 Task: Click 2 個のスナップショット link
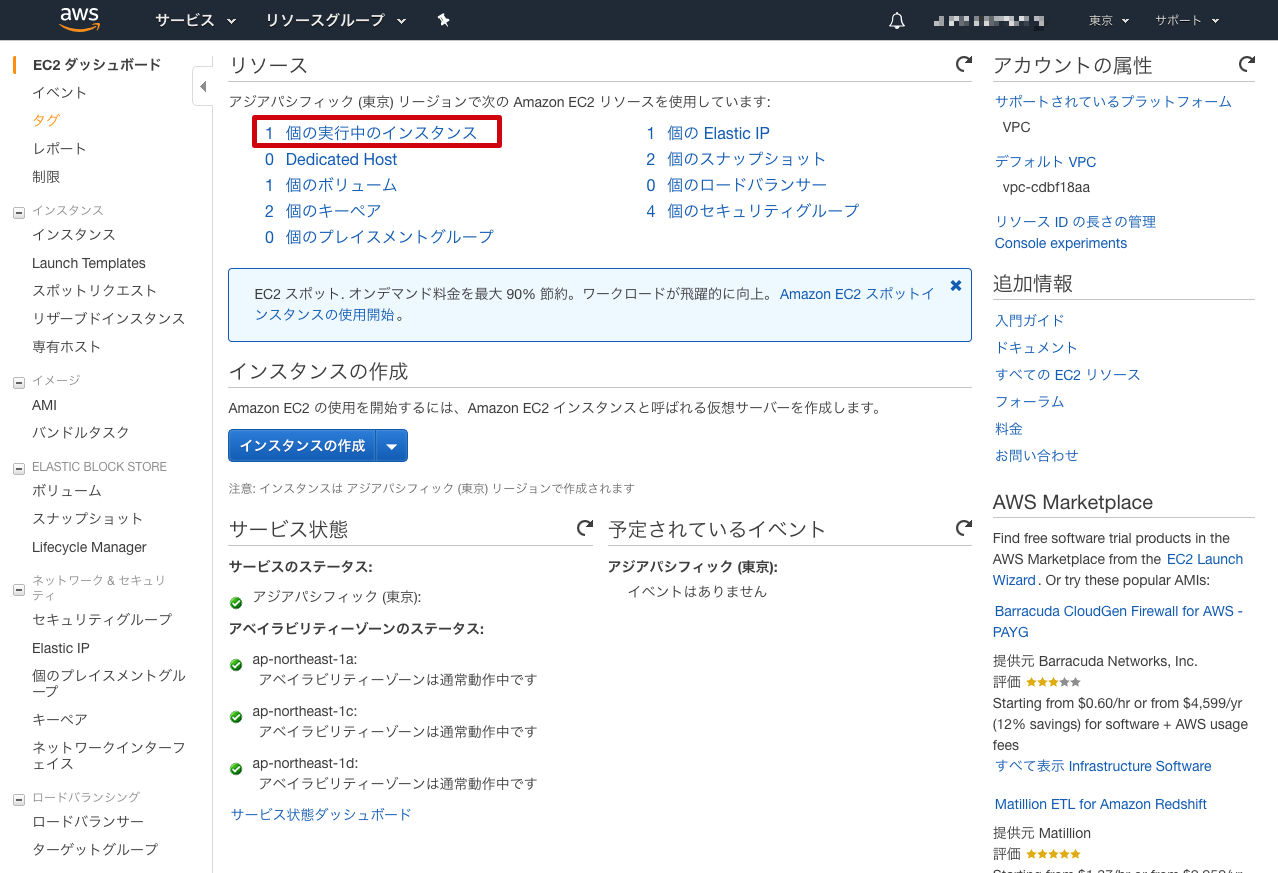pos(736,159)
